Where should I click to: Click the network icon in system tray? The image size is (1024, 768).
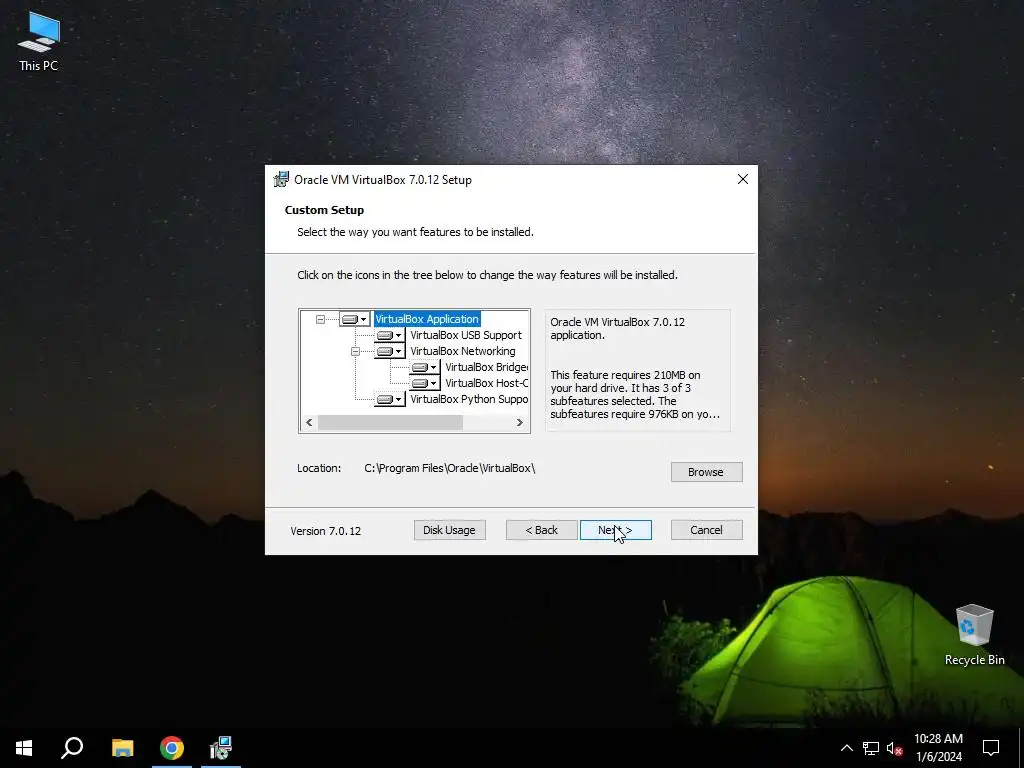point(871,748)
